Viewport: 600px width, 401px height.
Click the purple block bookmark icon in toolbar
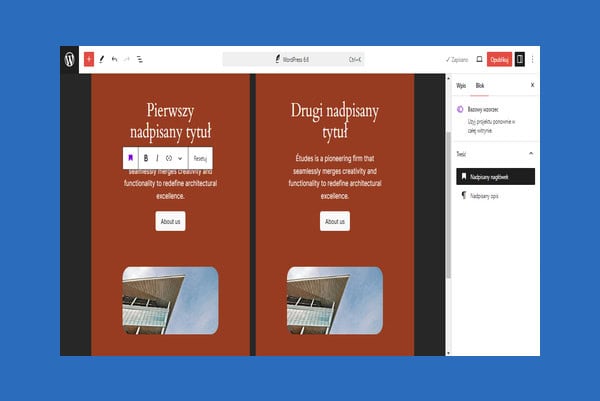coord(130,158)
